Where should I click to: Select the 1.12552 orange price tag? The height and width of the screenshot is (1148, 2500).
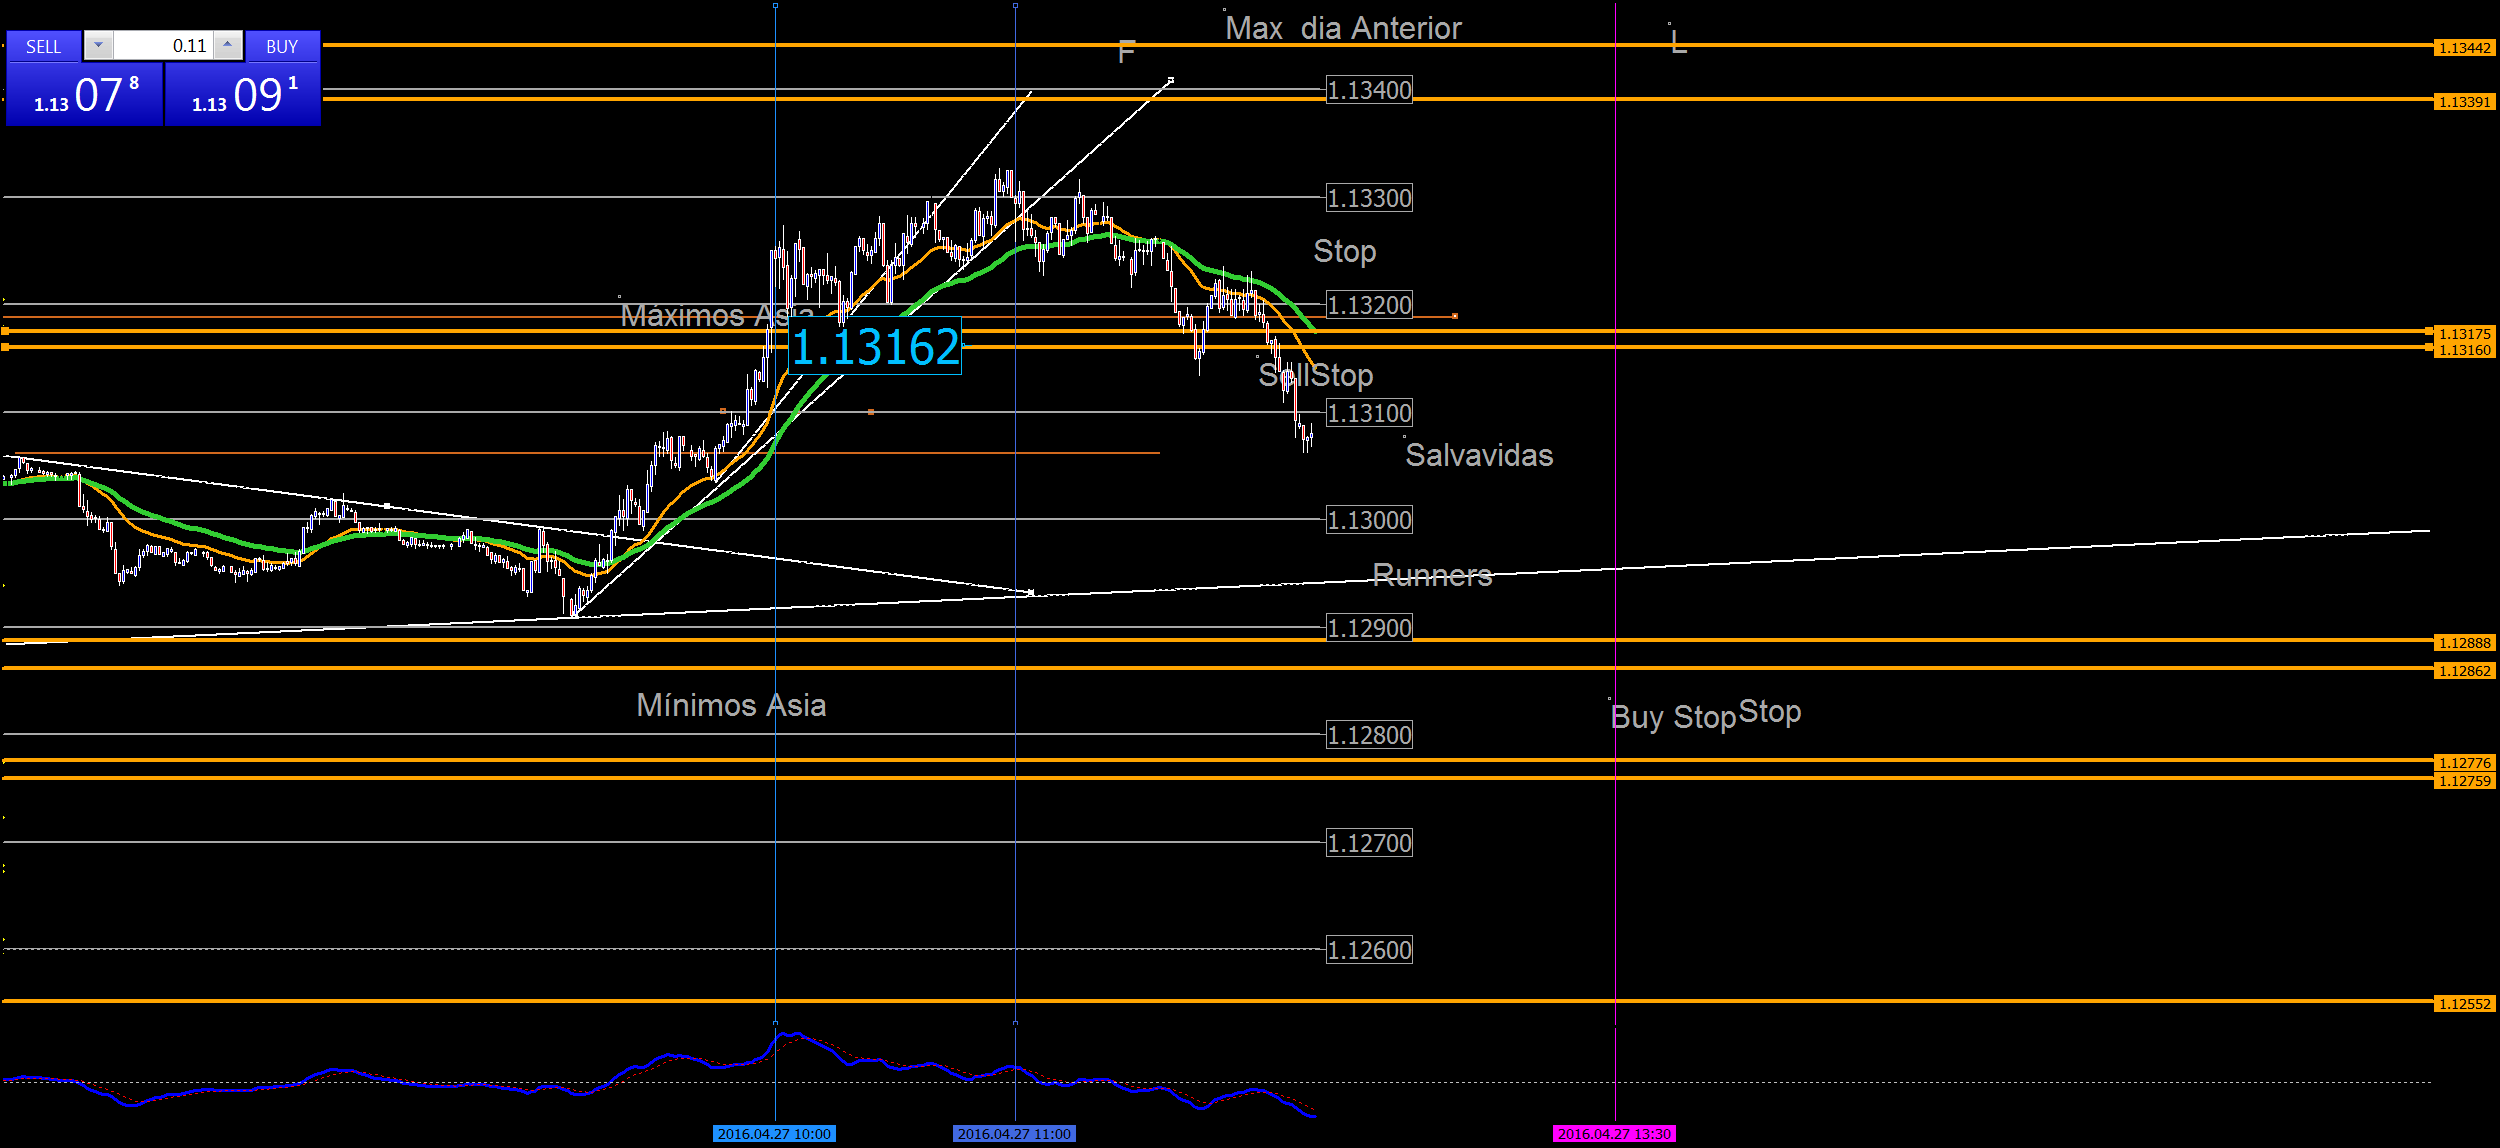(x=2464, y=1004)
